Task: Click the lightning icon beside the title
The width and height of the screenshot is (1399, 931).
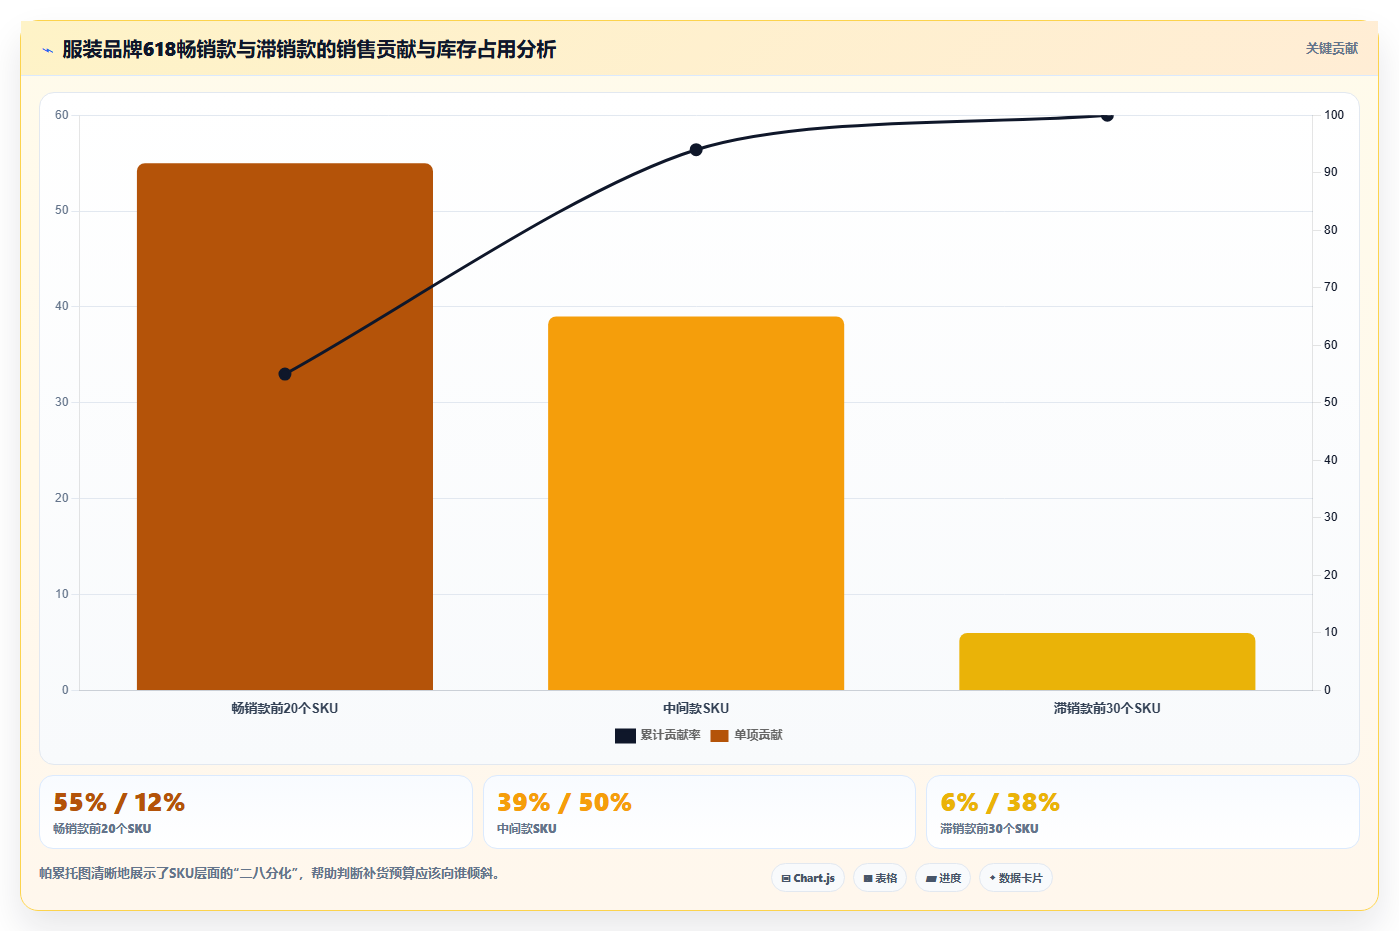Action: point(47,50)
